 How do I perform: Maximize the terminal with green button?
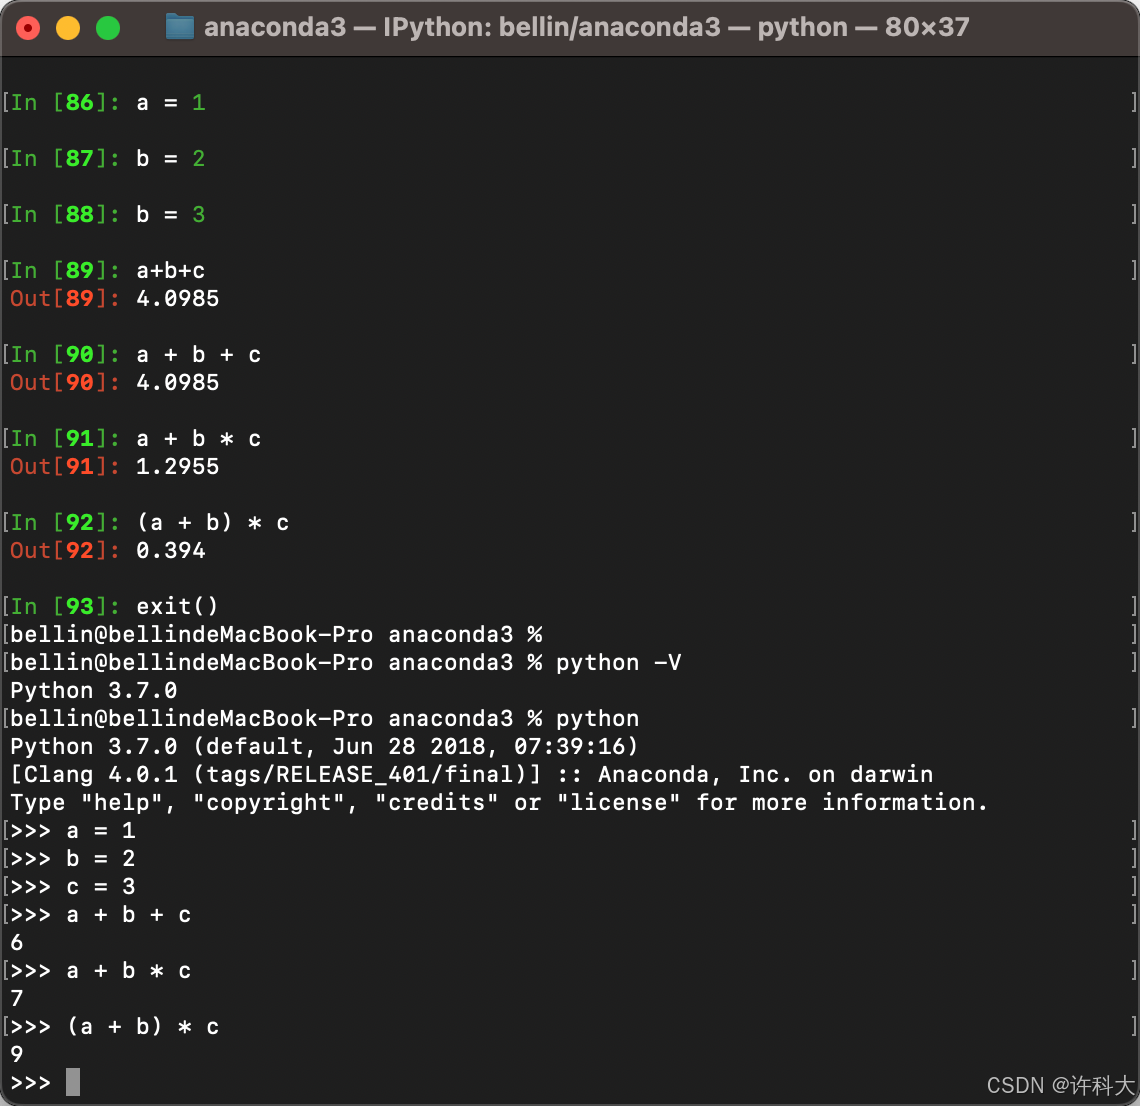pos(108,28)
